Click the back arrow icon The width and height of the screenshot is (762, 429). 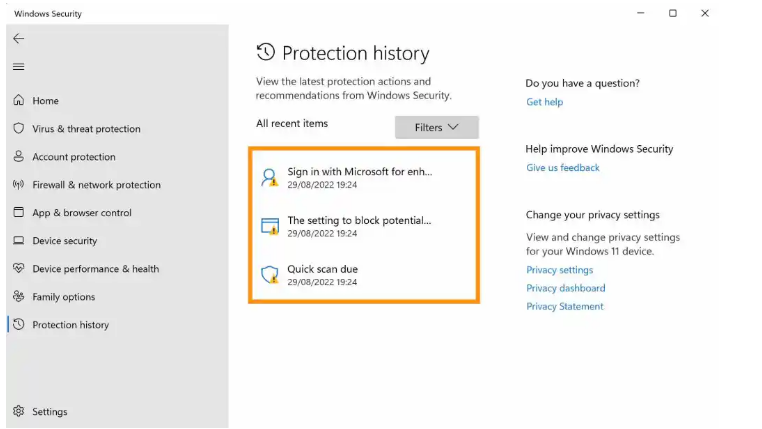18,38
